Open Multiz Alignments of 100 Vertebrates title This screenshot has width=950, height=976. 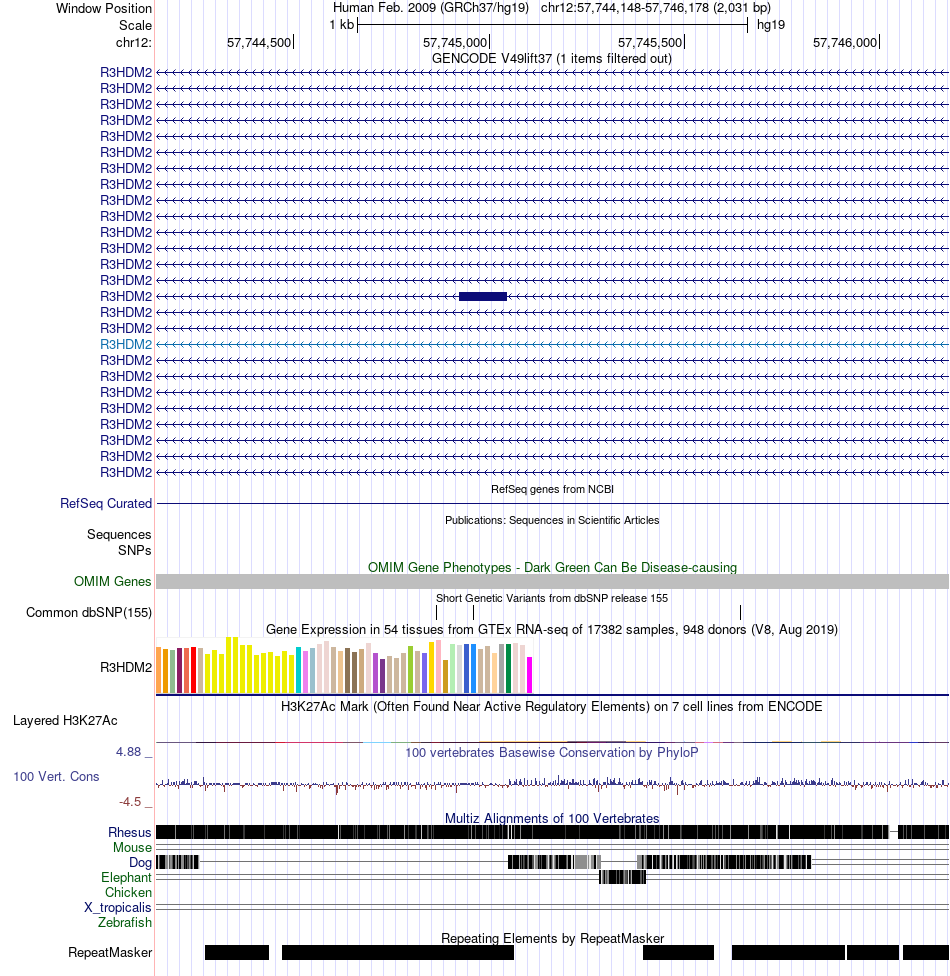552,819
